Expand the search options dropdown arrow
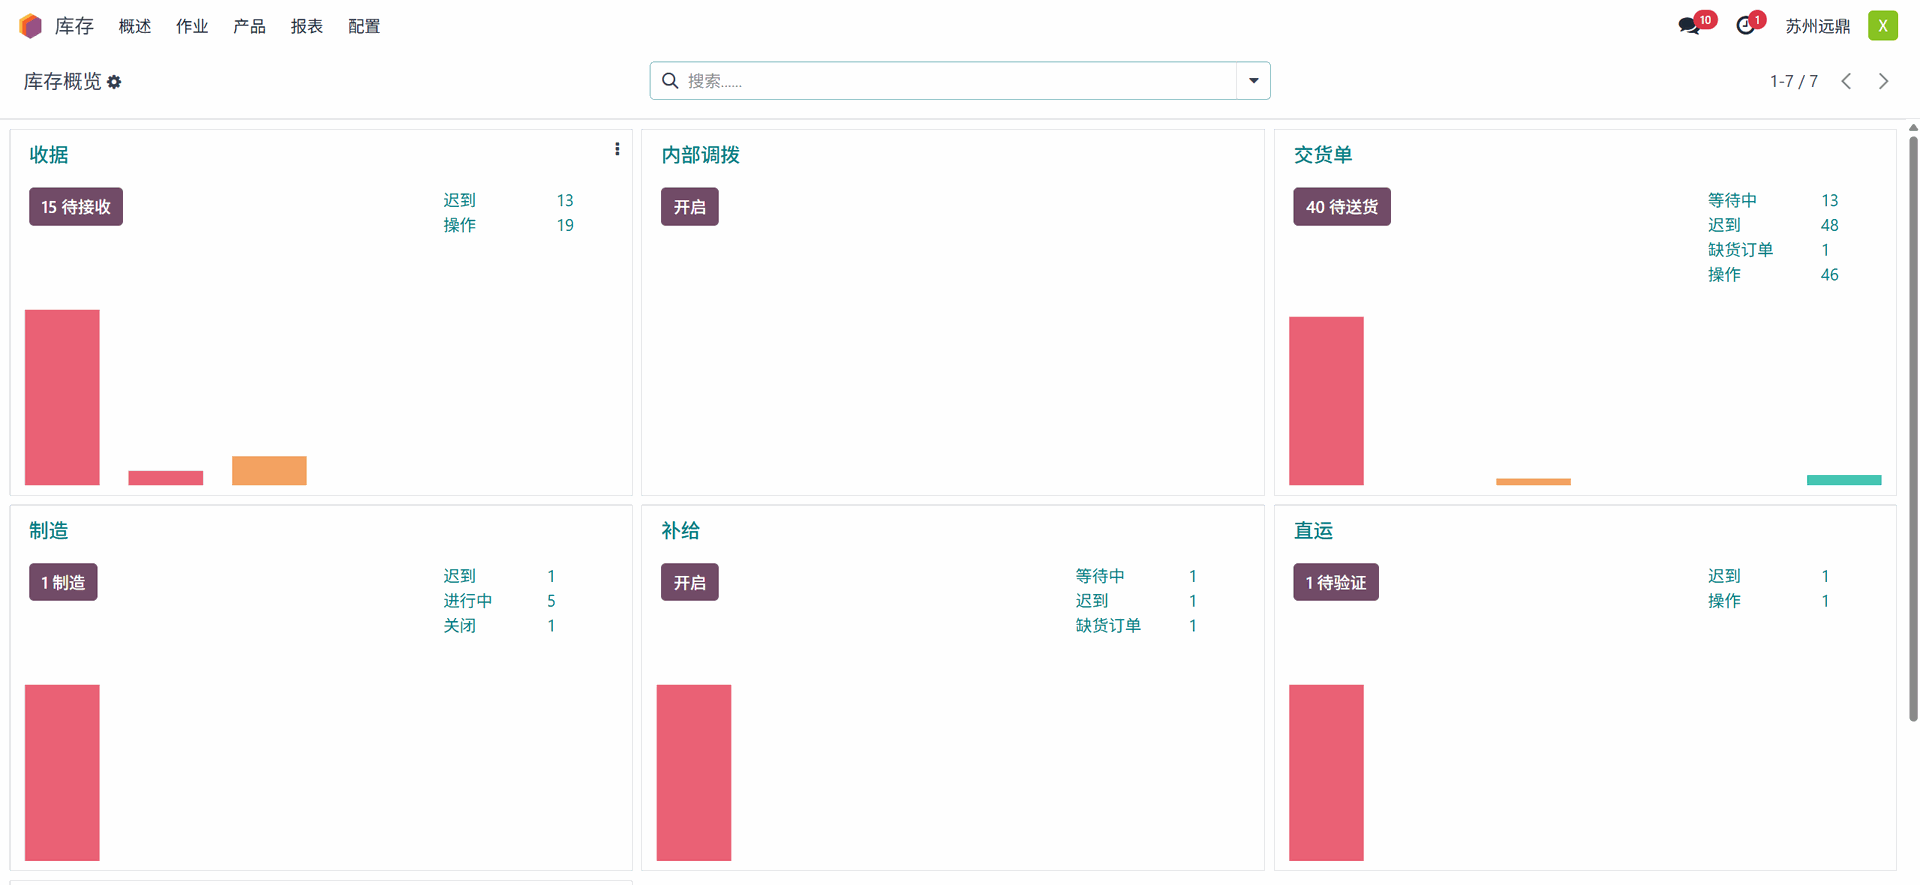The height and width of the screenshot is (885, 1920). pos(1253,81)
